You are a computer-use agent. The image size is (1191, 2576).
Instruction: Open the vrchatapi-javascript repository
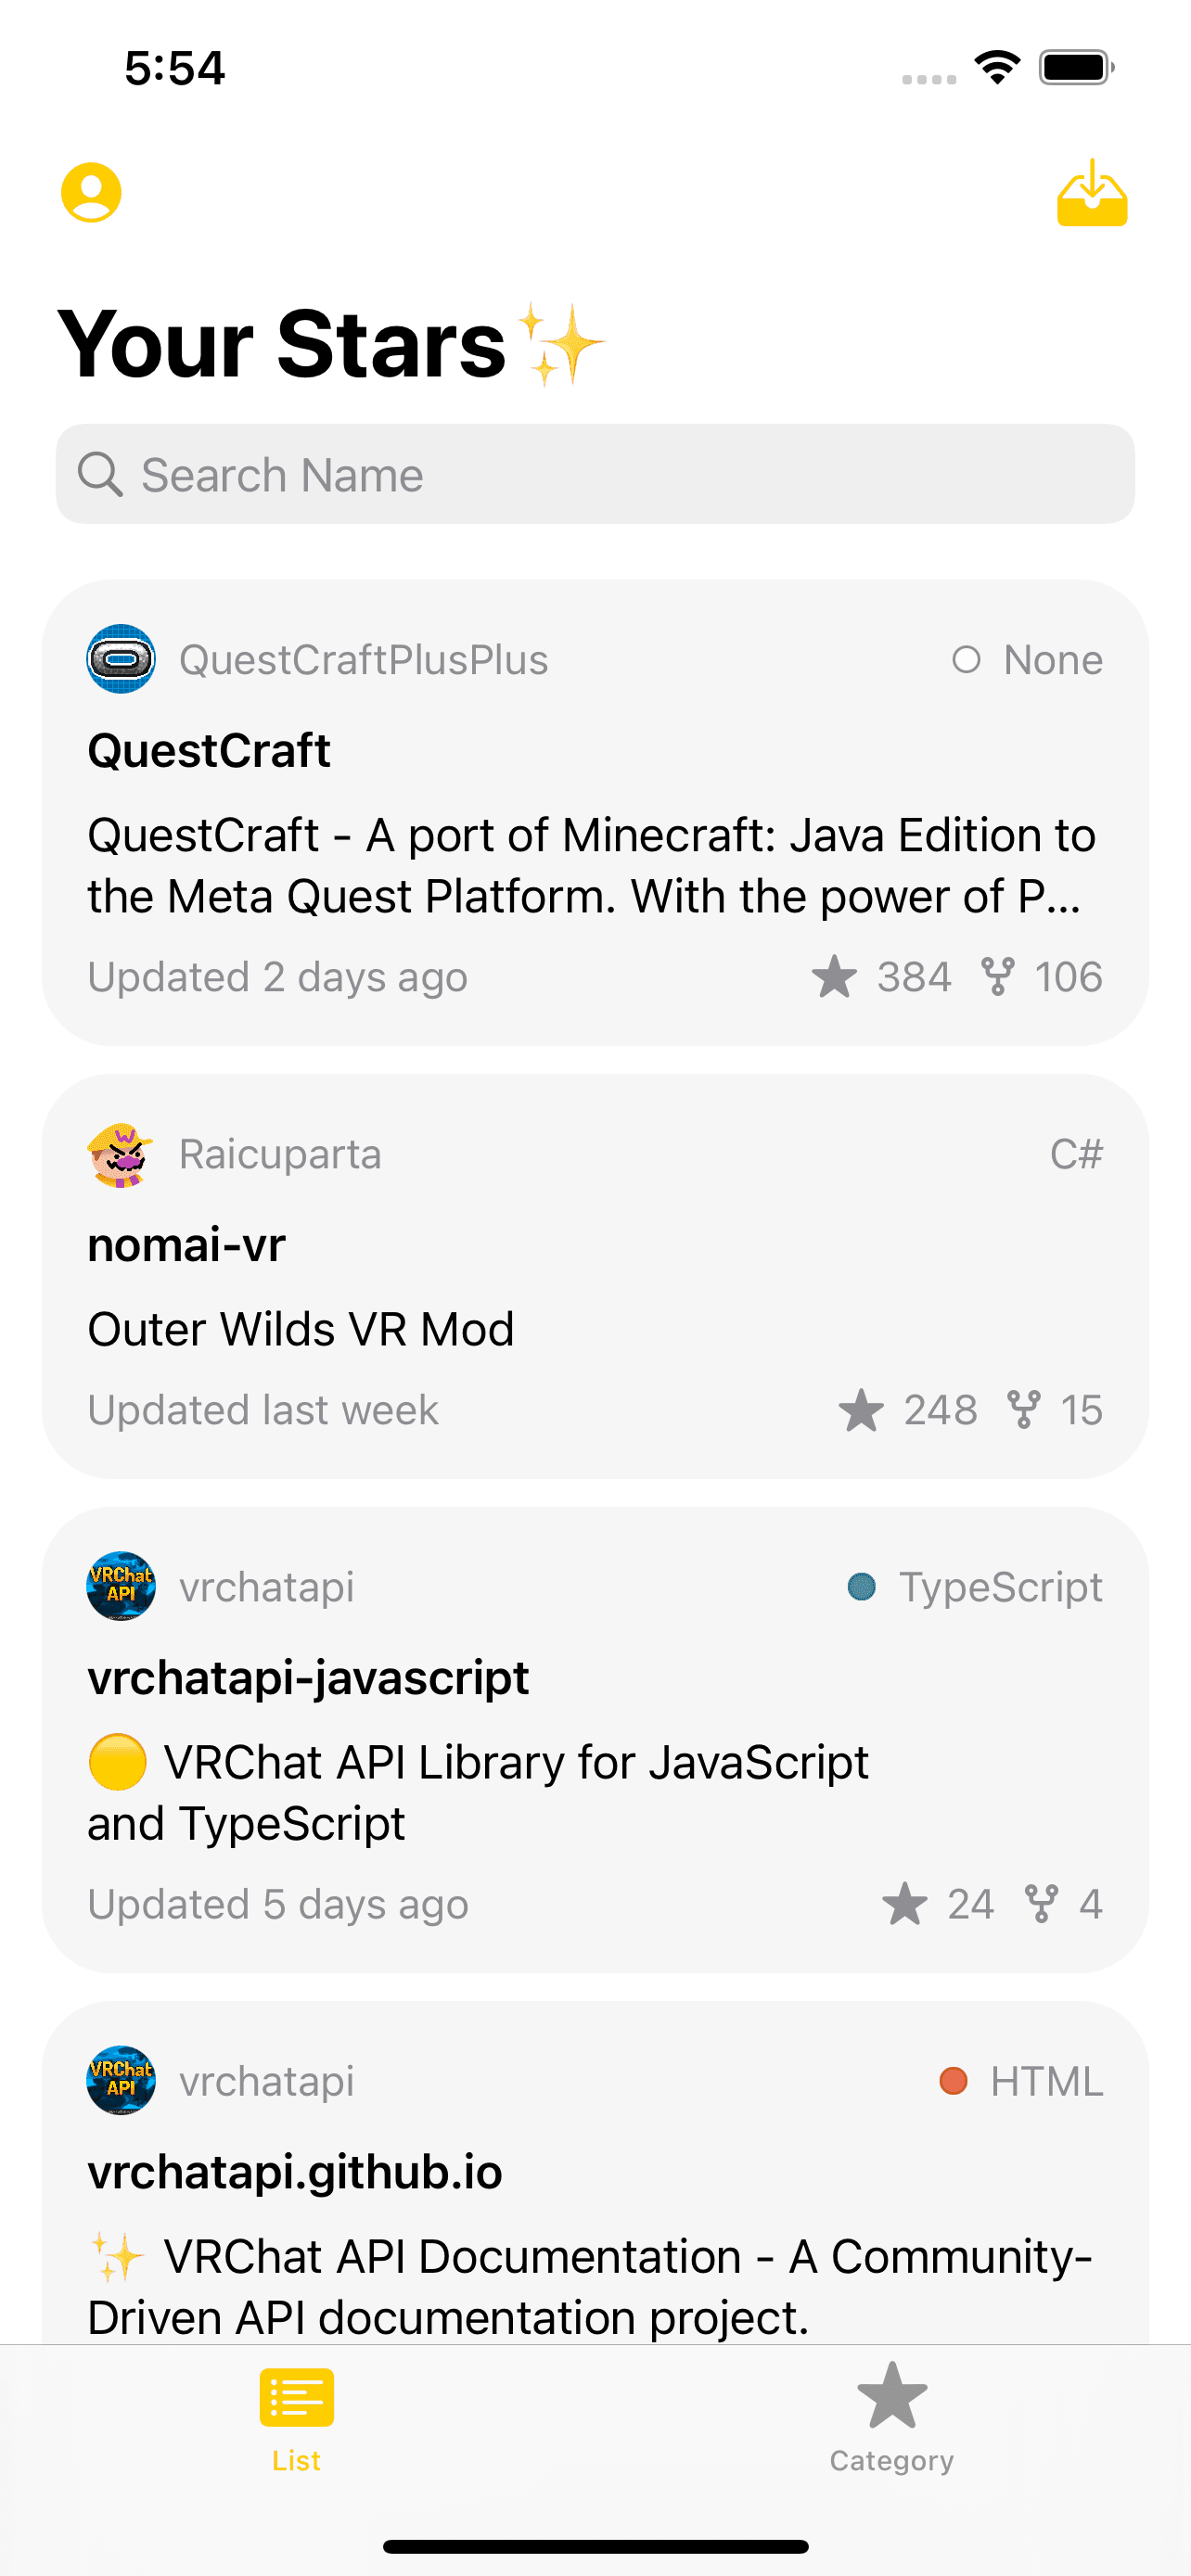point(308,1678)
